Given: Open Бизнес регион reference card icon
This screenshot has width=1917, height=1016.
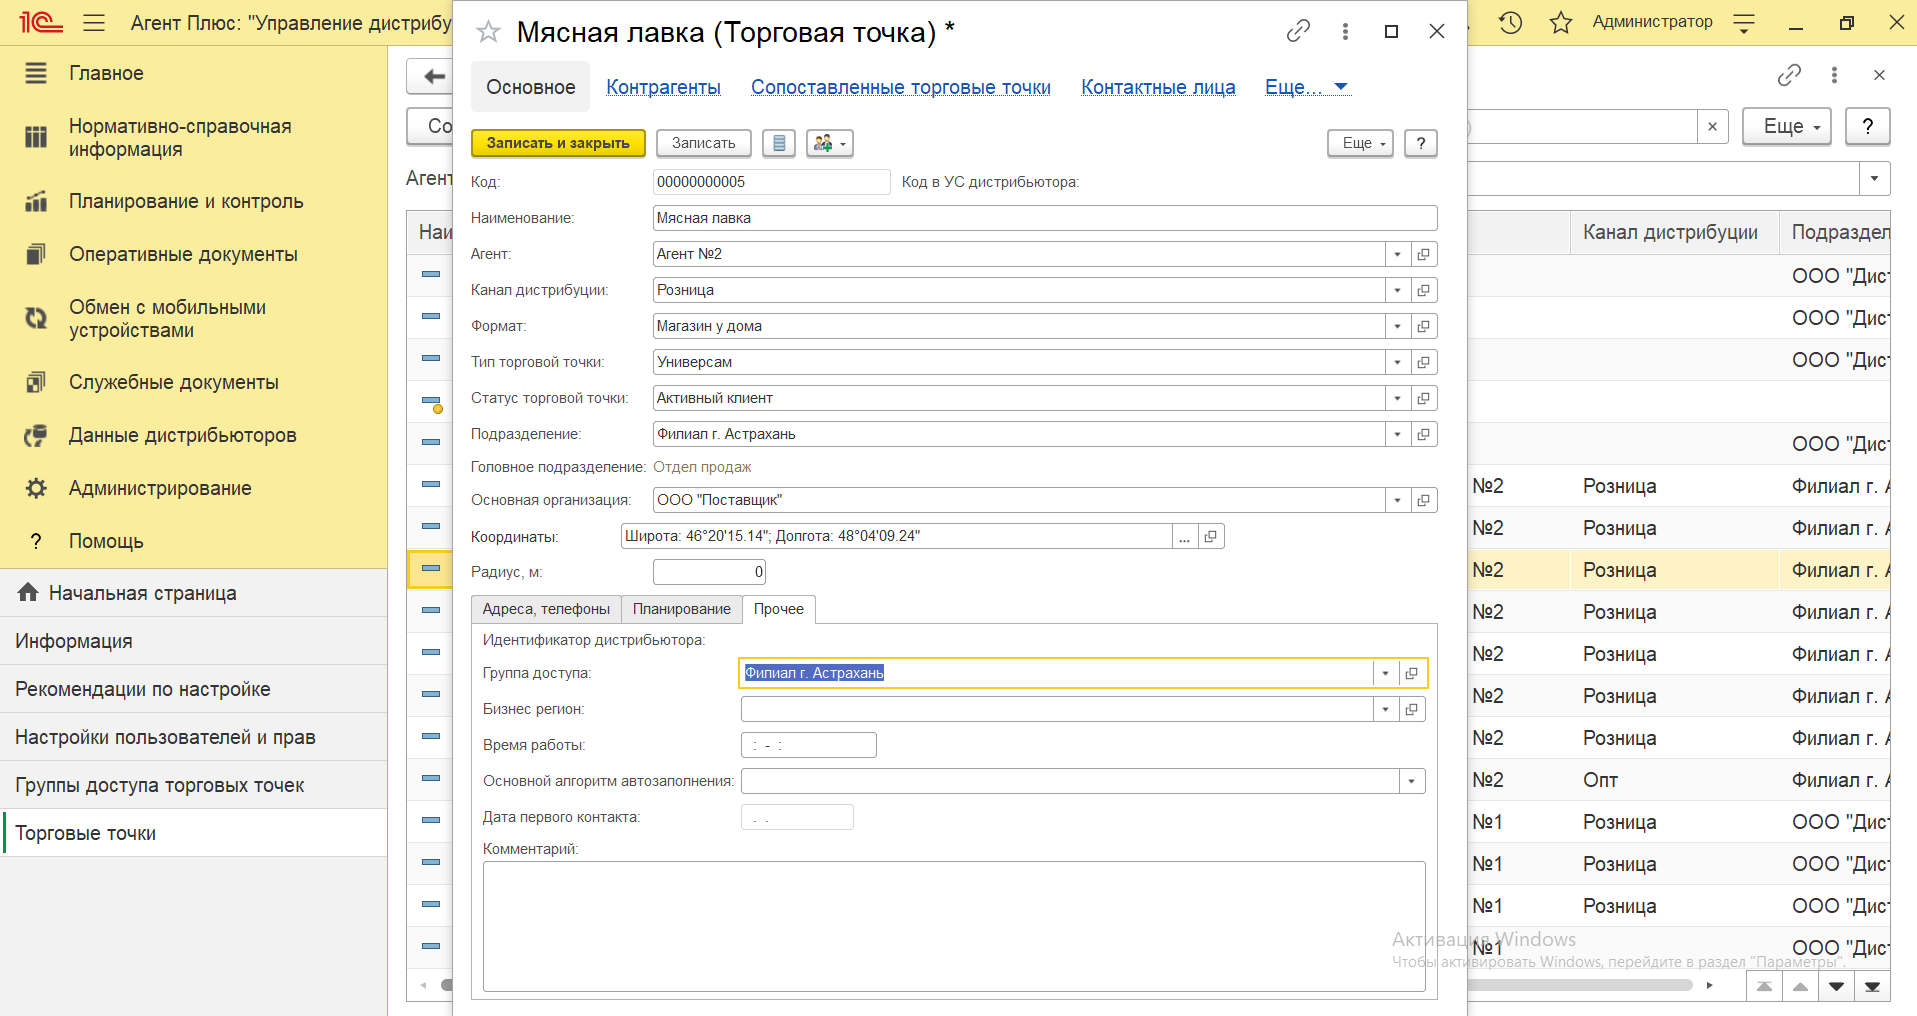Looking at the screenshot, I should pos(1412,709).
